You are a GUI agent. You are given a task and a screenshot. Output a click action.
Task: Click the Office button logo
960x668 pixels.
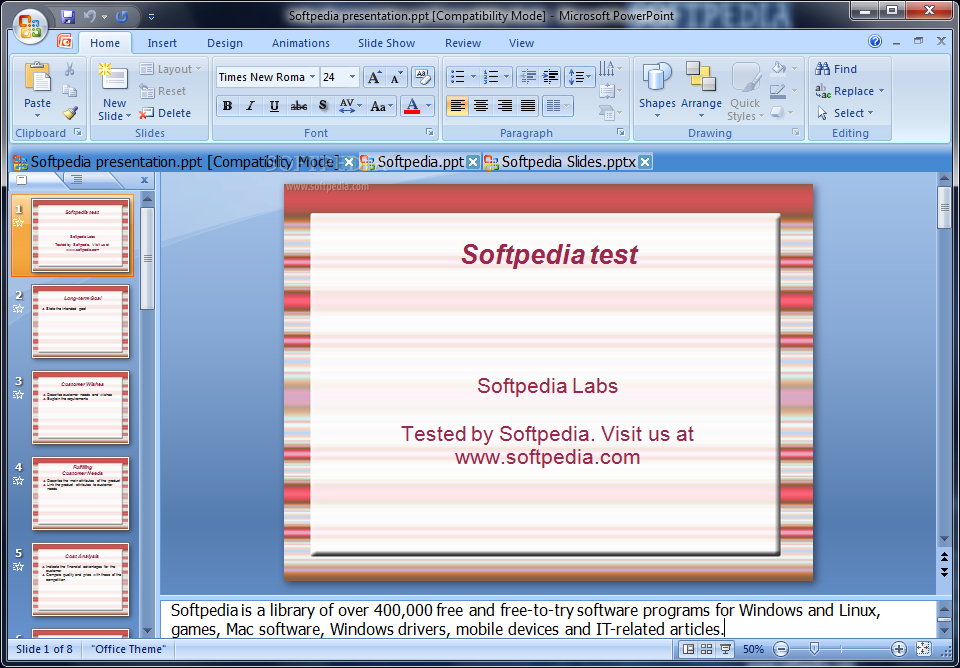point(30,26)
